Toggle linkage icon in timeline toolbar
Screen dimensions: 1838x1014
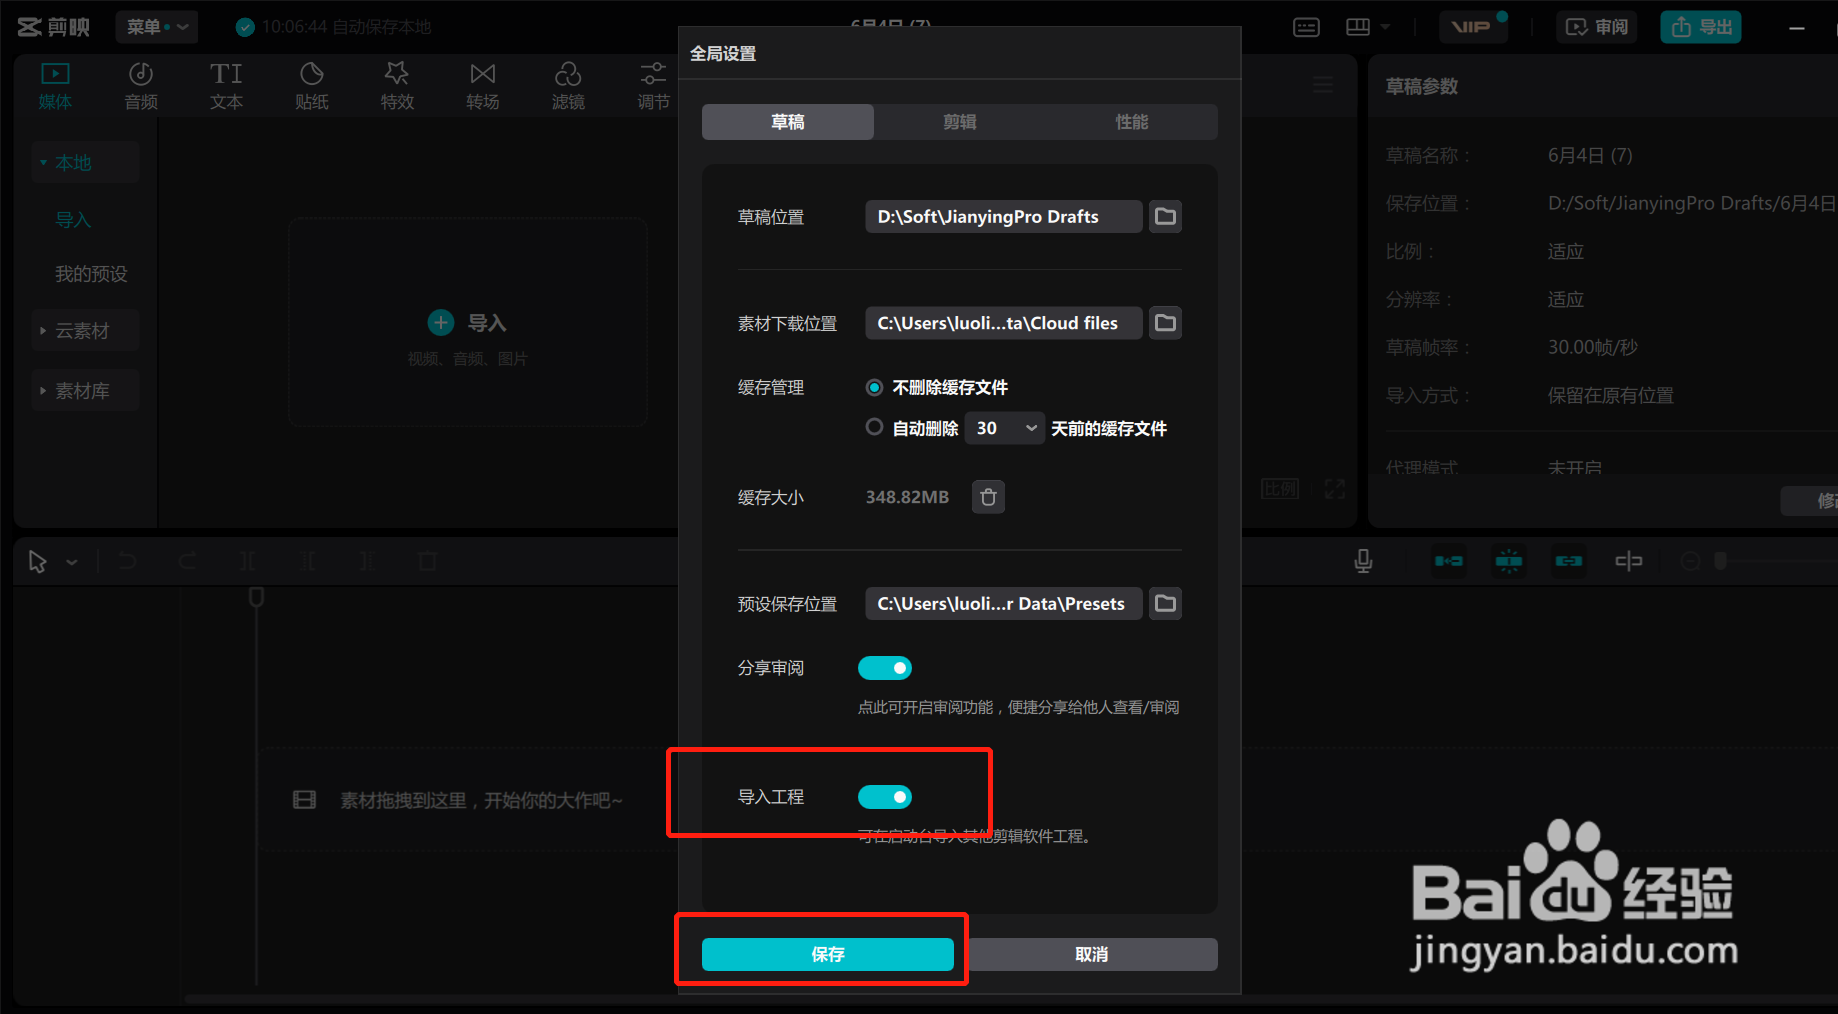[1569, 561]
